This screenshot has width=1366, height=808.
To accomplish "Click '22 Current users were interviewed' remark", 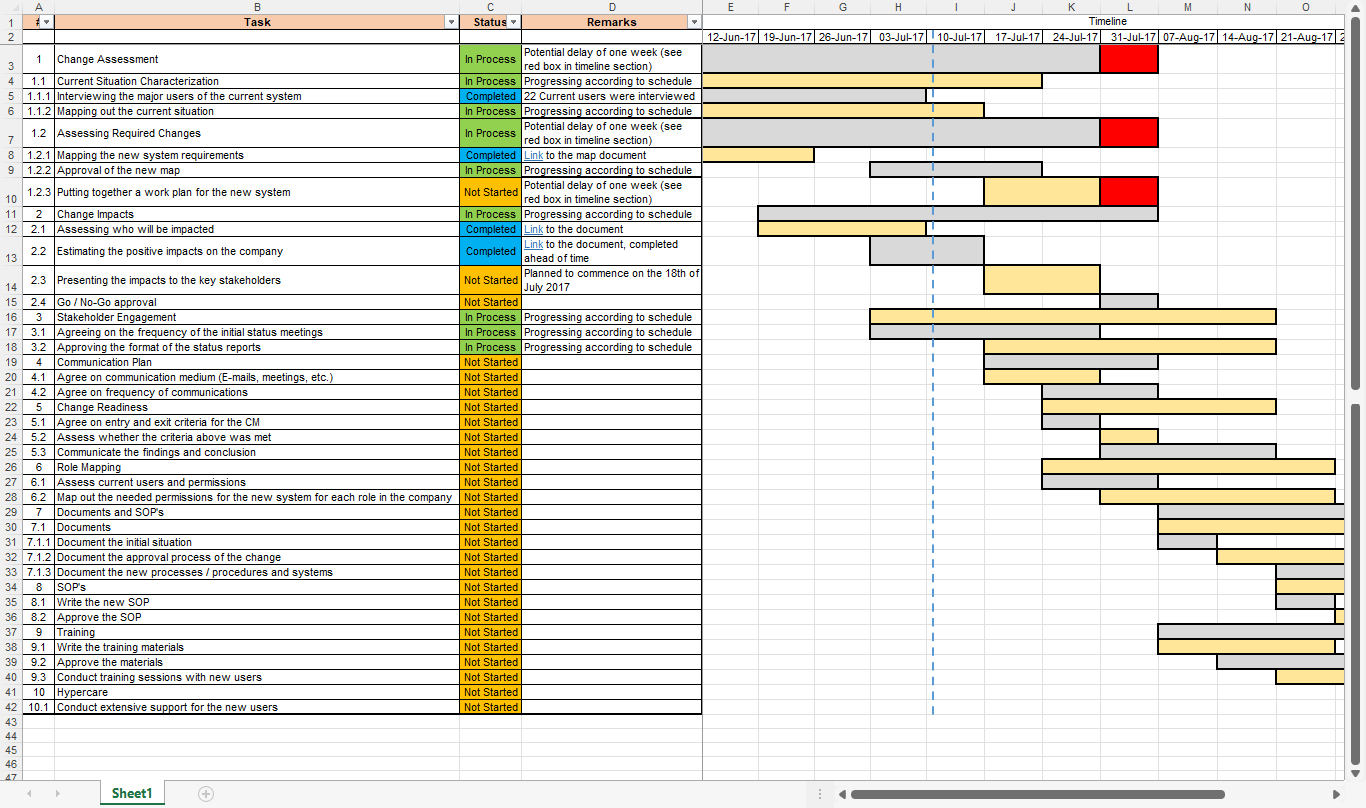I will [x=612, y=96].
